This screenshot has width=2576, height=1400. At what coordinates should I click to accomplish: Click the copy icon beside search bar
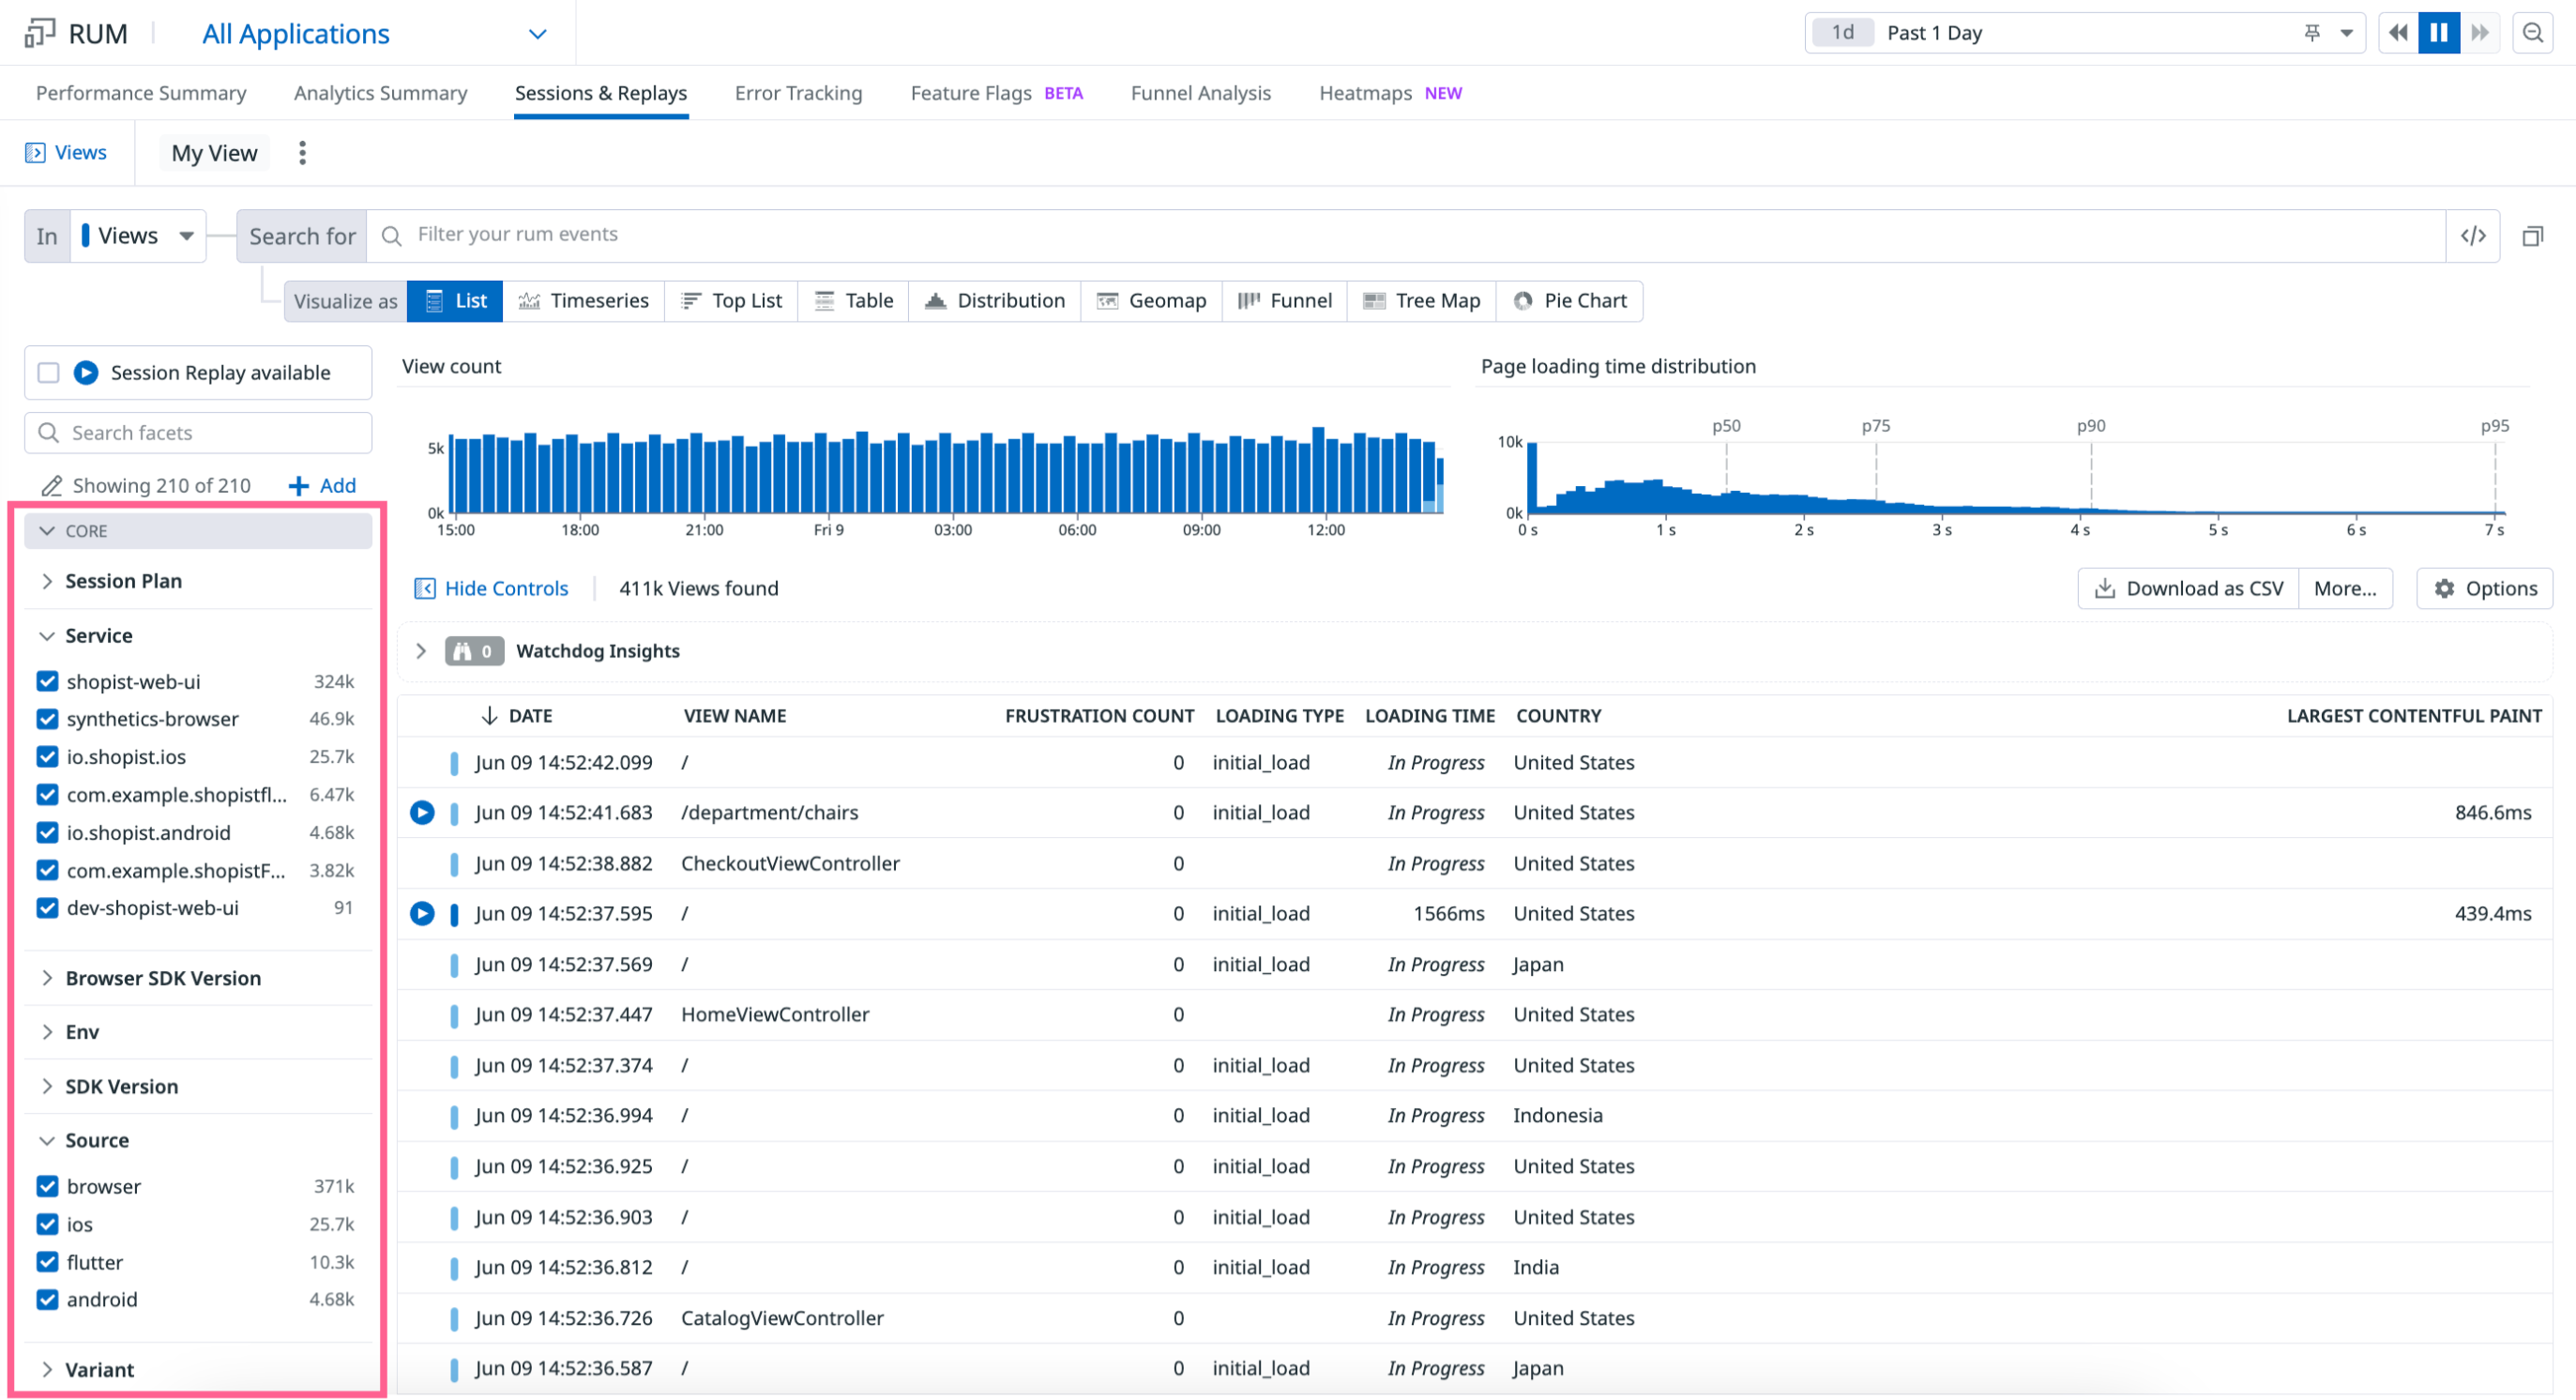[x=2532, y=236]
